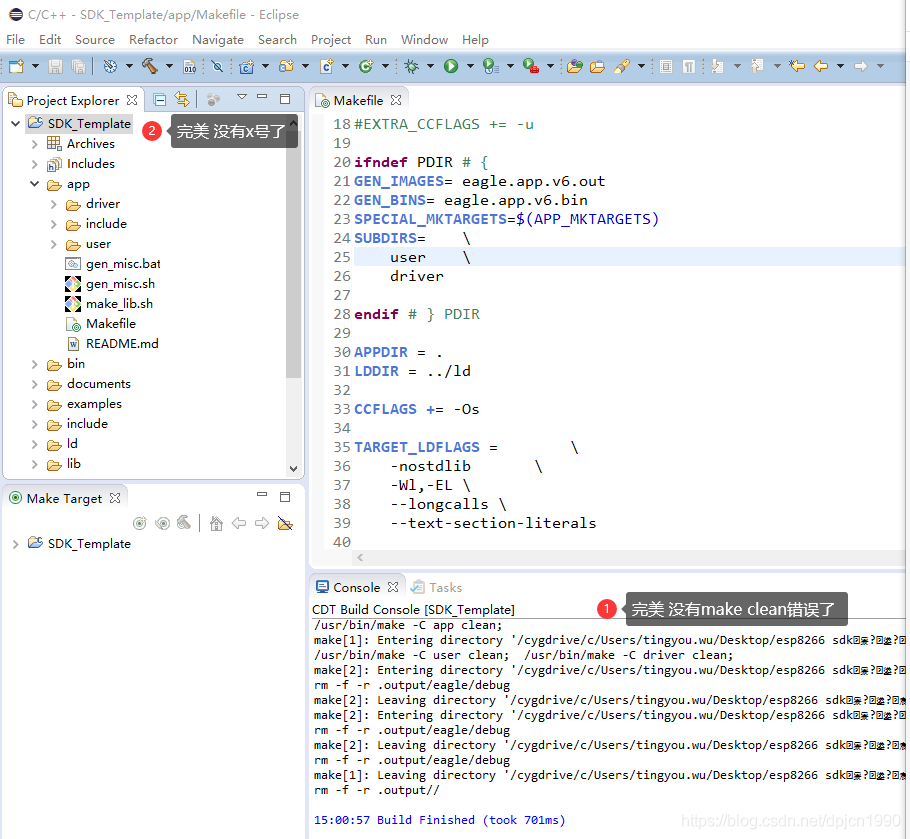Click the Run with coverage icon
This screenshot has height=839, width=910.
point(490,66)
